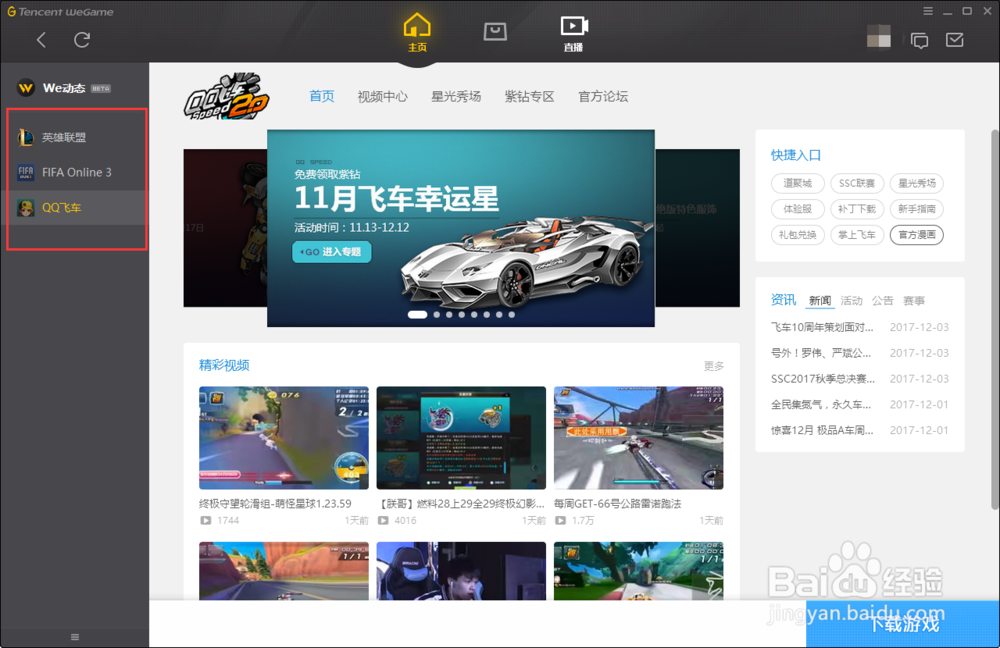Open the 体验服 quick link

[x=797, y=209]
